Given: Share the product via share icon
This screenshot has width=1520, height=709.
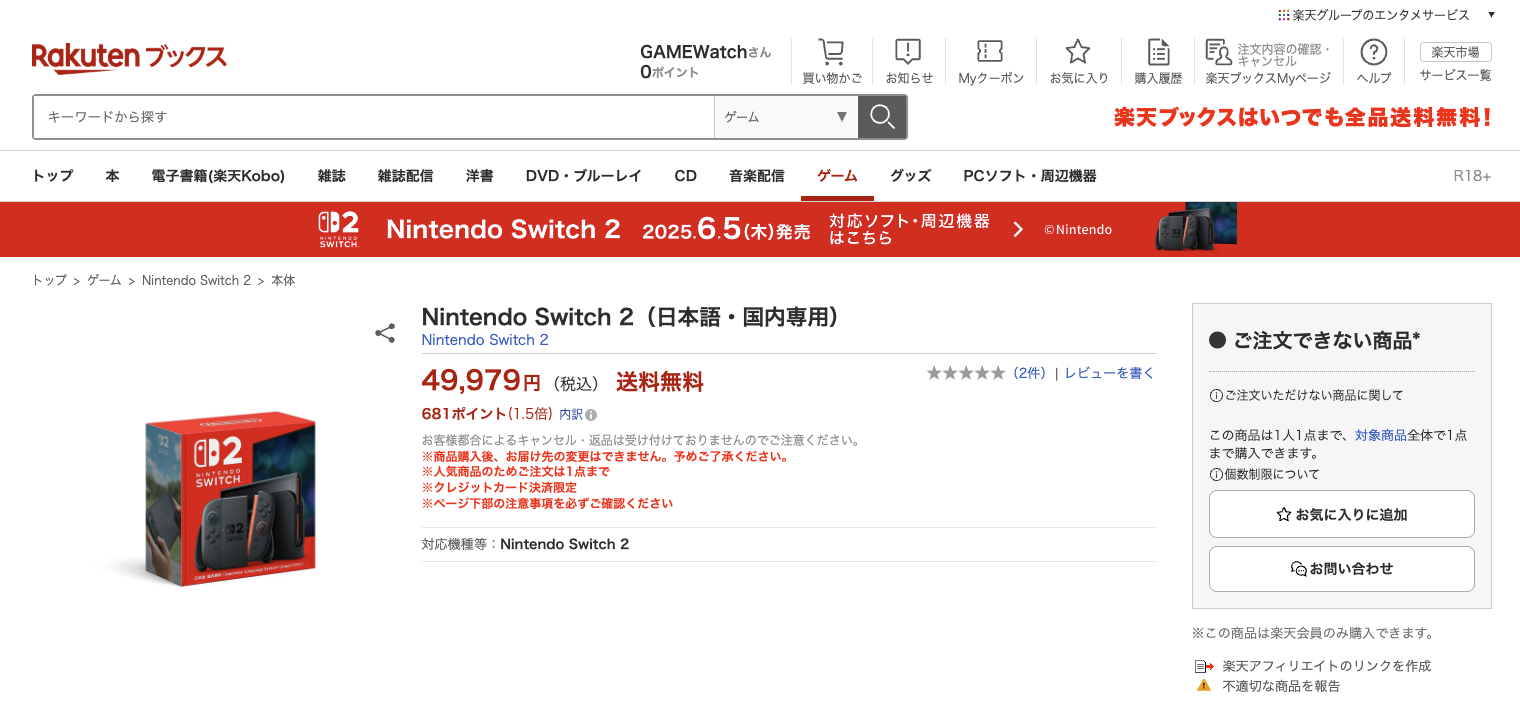Looking at the screenshot, I should click(385, 333).
